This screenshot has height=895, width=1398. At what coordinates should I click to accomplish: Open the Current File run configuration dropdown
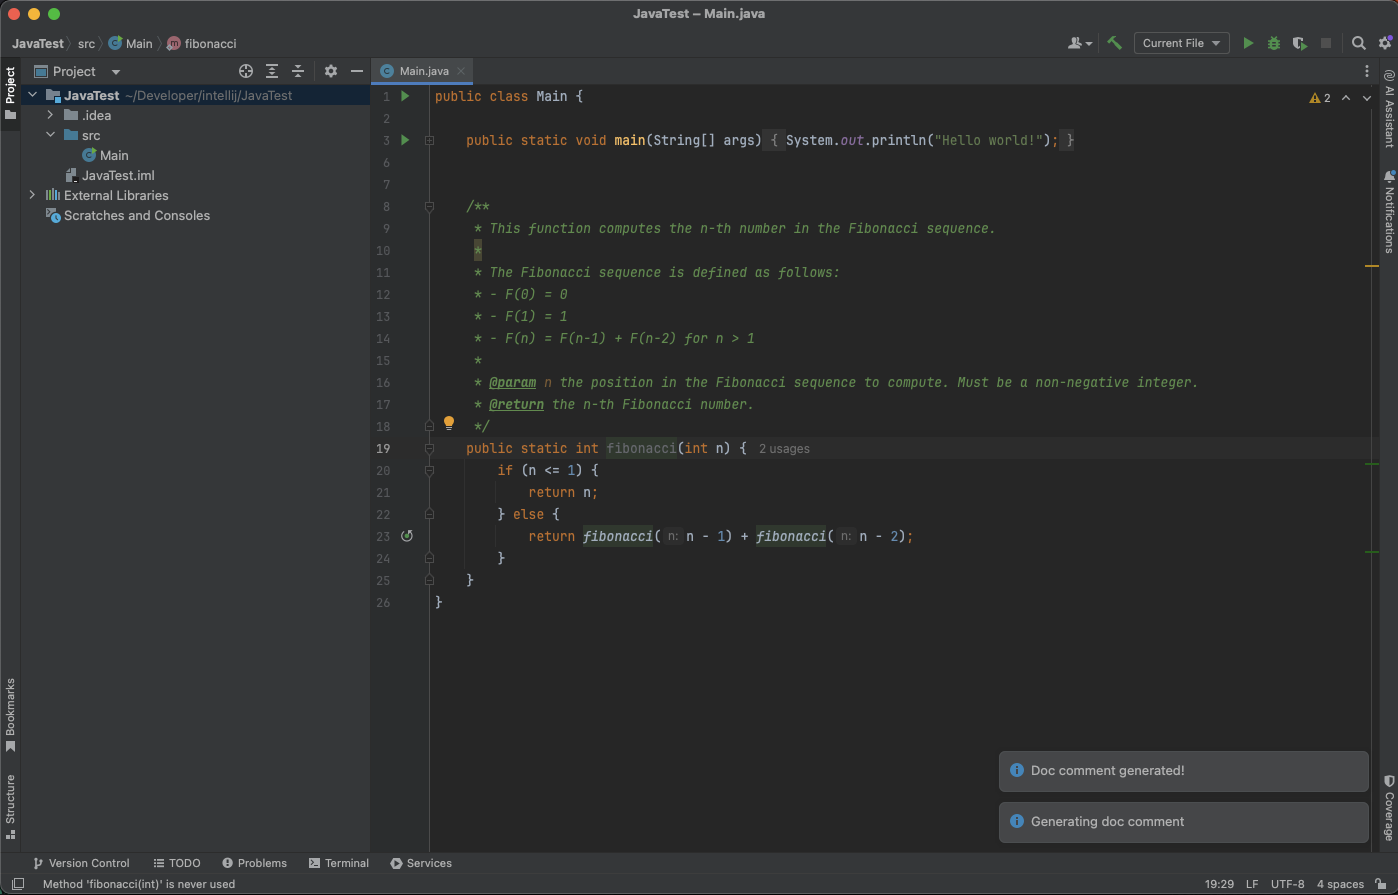(x=1181, y=43)
